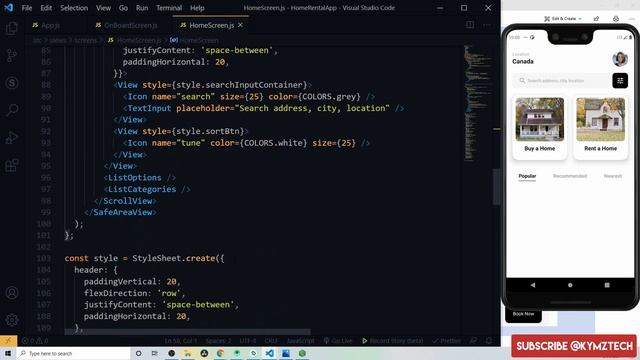
Task: Click Prettier in the status bar
Action: pyautogui.click(x=446, y=340)
